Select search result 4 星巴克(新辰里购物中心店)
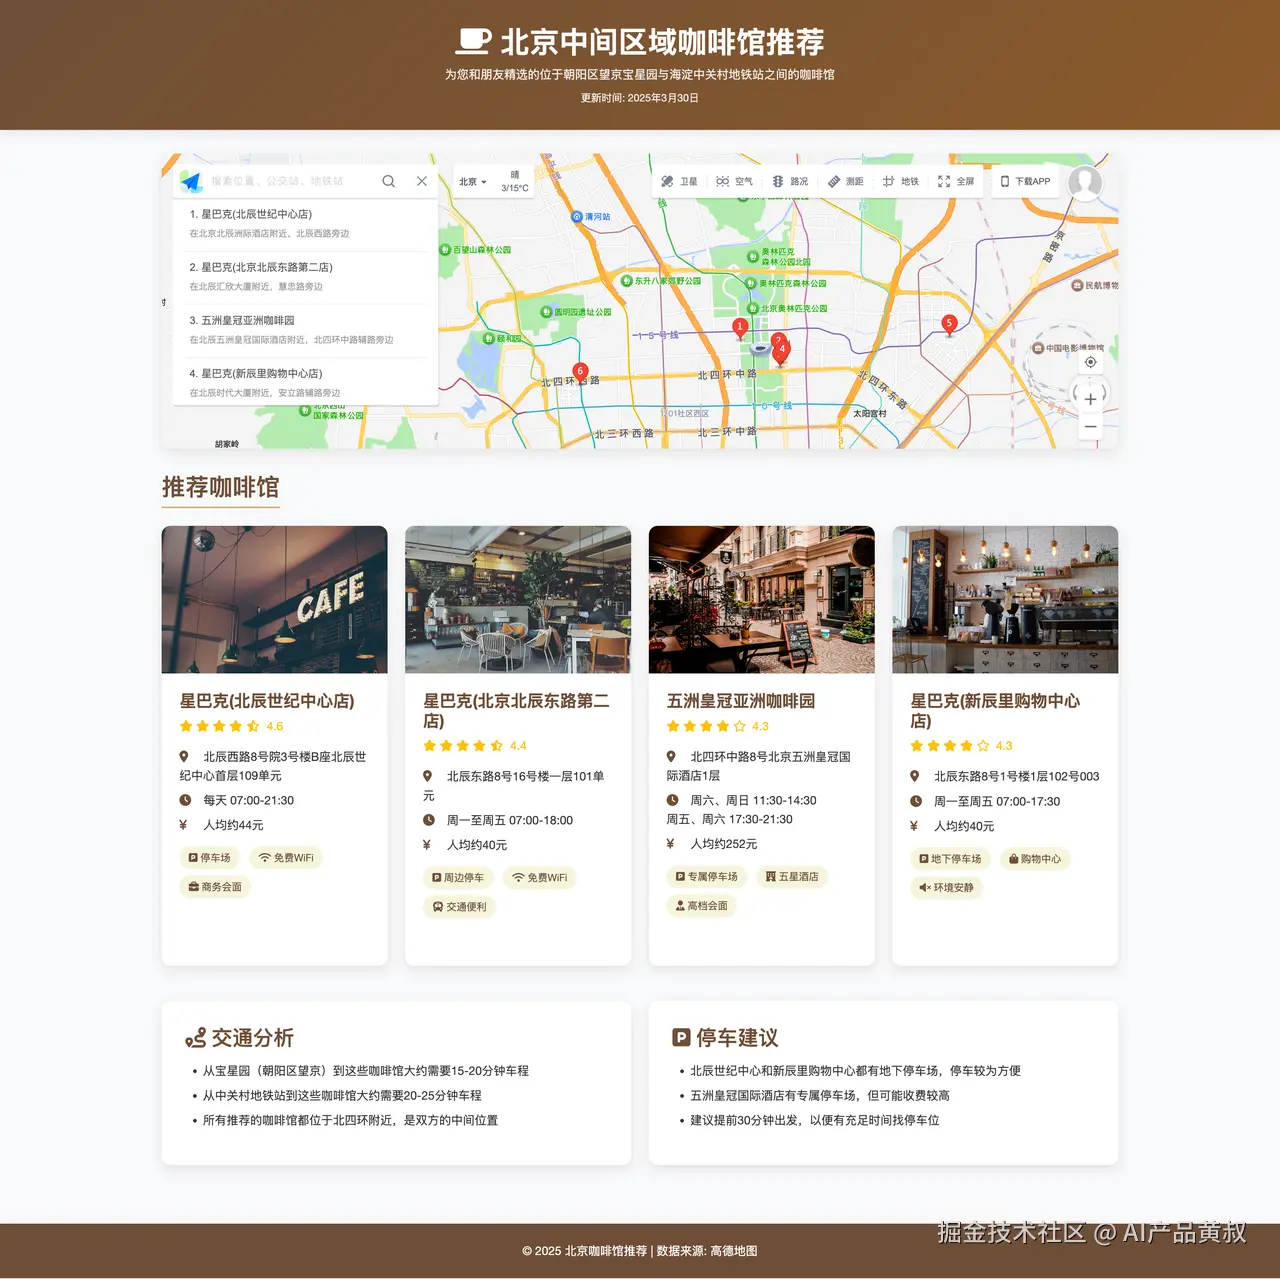This screenshot has height=1279, width=1280. [305, 383]
